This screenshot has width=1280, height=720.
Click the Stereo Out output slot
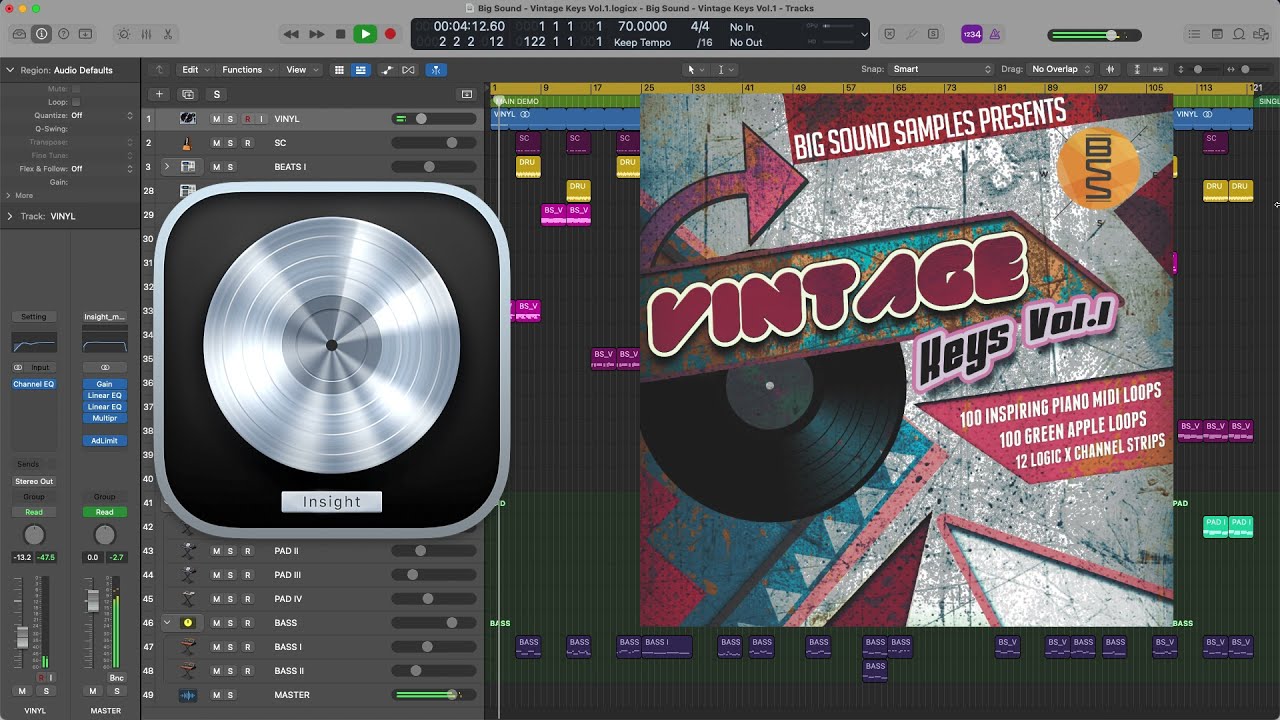tap(34, 481)
